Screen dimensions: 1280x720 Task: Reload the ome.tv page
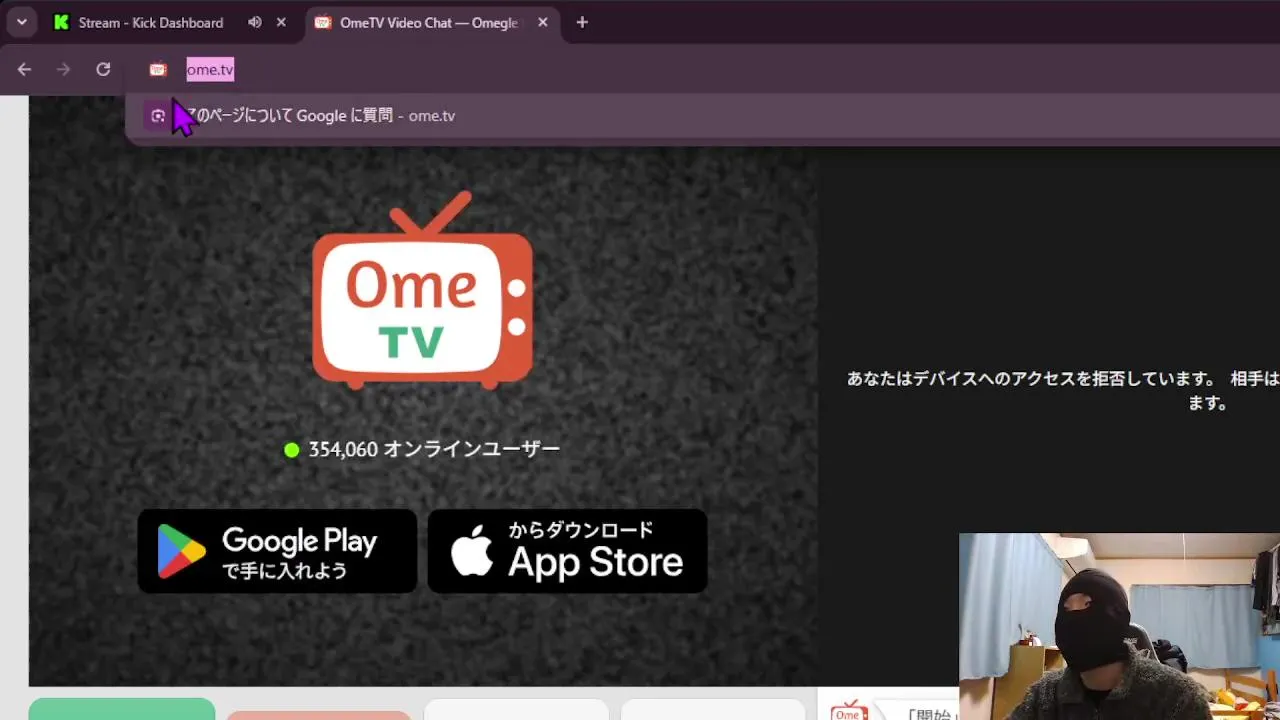coord(103,69)
